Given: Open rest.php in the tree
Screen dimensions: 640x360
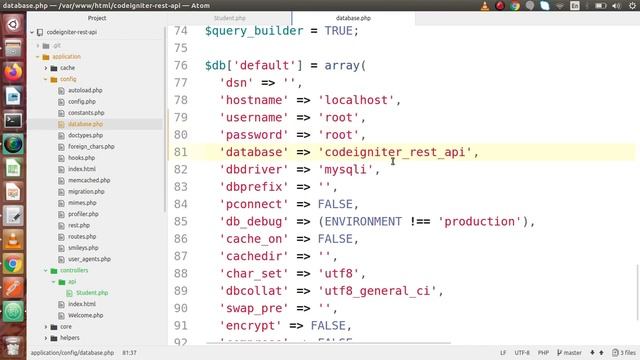Looking at the screenshot, I should tap(79, 225).
